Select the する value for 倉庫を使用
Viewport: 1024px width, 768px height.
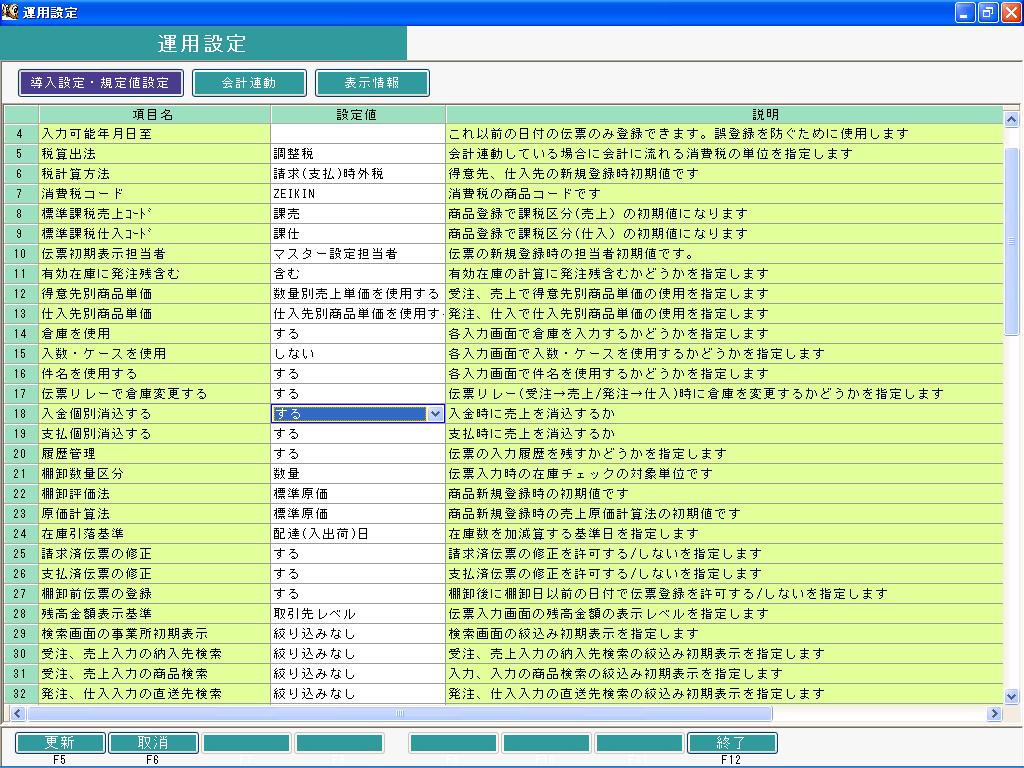358,334
